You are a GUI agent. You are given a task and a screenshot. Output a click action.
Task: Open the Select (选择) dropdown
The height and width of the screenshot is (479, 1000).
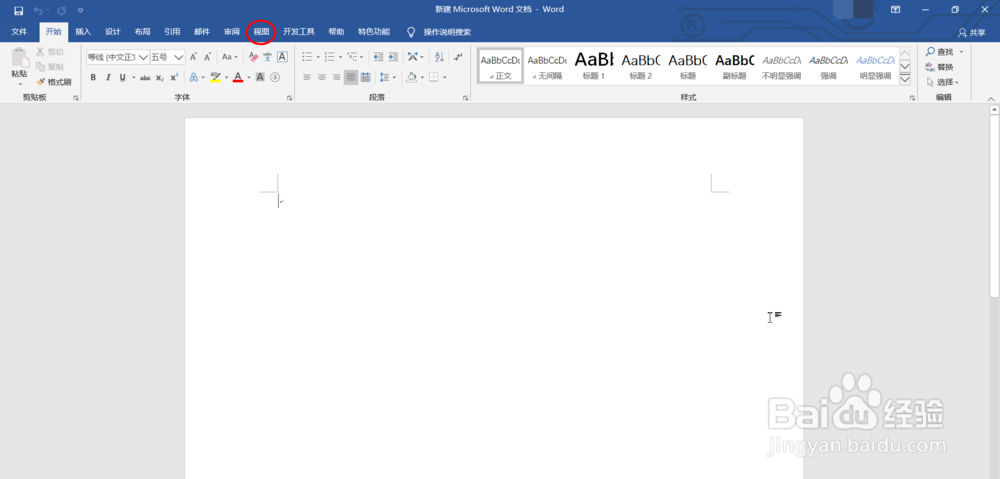pos(943,82)
